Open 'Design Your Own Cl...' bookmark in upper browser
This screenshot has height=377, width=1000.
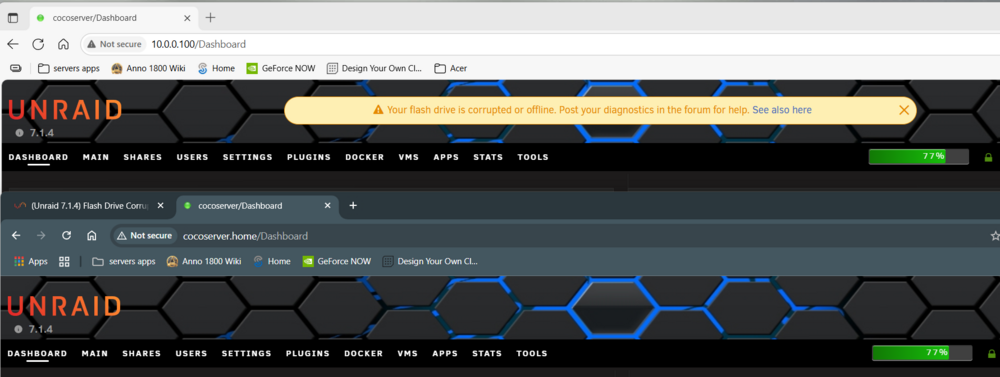[x=374, y=68]
